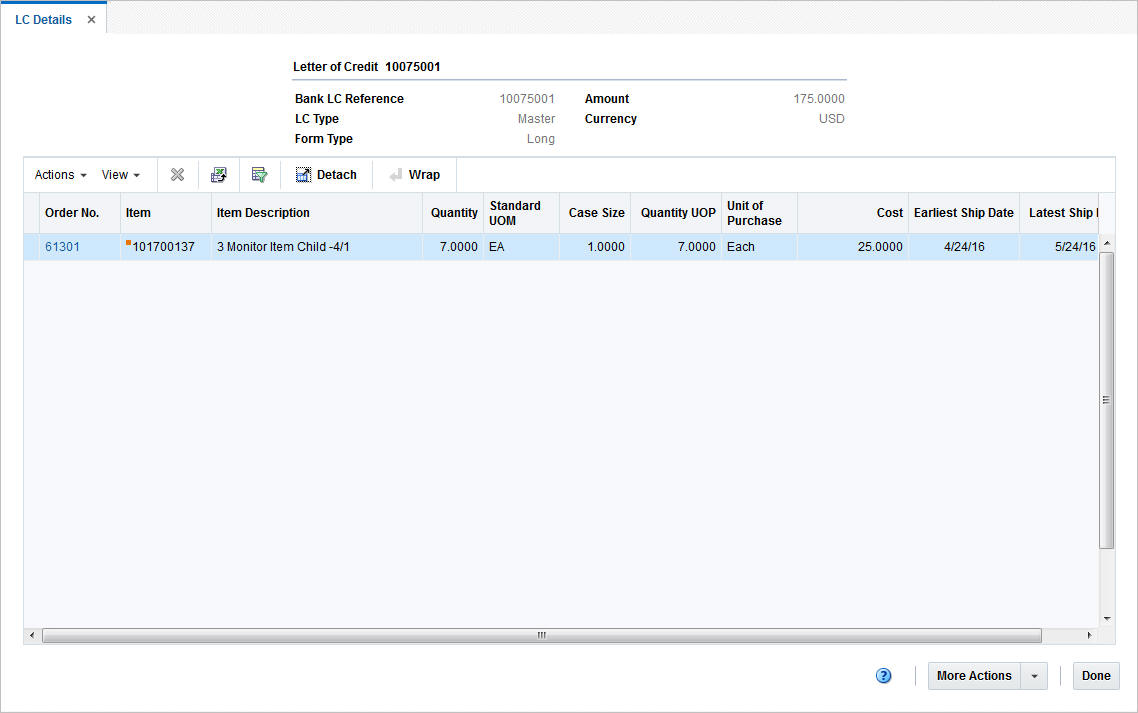The image size is (1138, 713).
Task: Click the Standard UOM column header
Action: [521, 213]
